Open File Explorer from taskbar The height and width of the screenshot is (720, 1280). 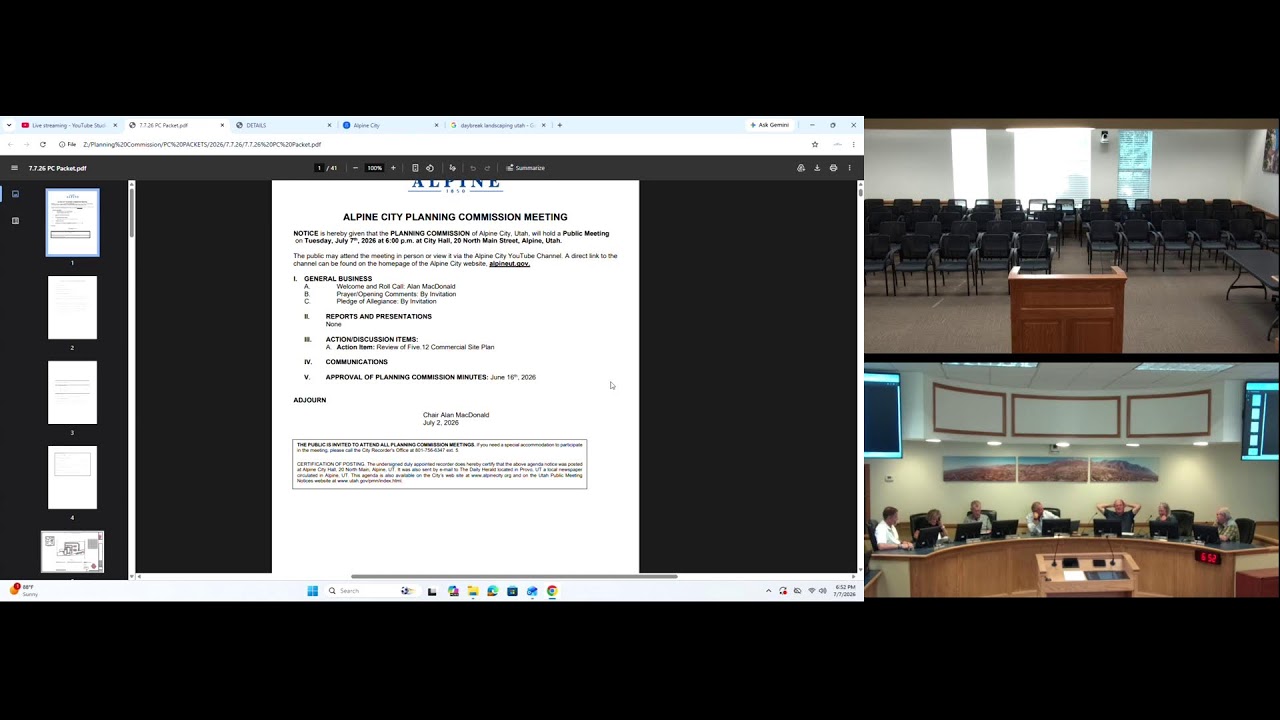[x=473, y=591]
